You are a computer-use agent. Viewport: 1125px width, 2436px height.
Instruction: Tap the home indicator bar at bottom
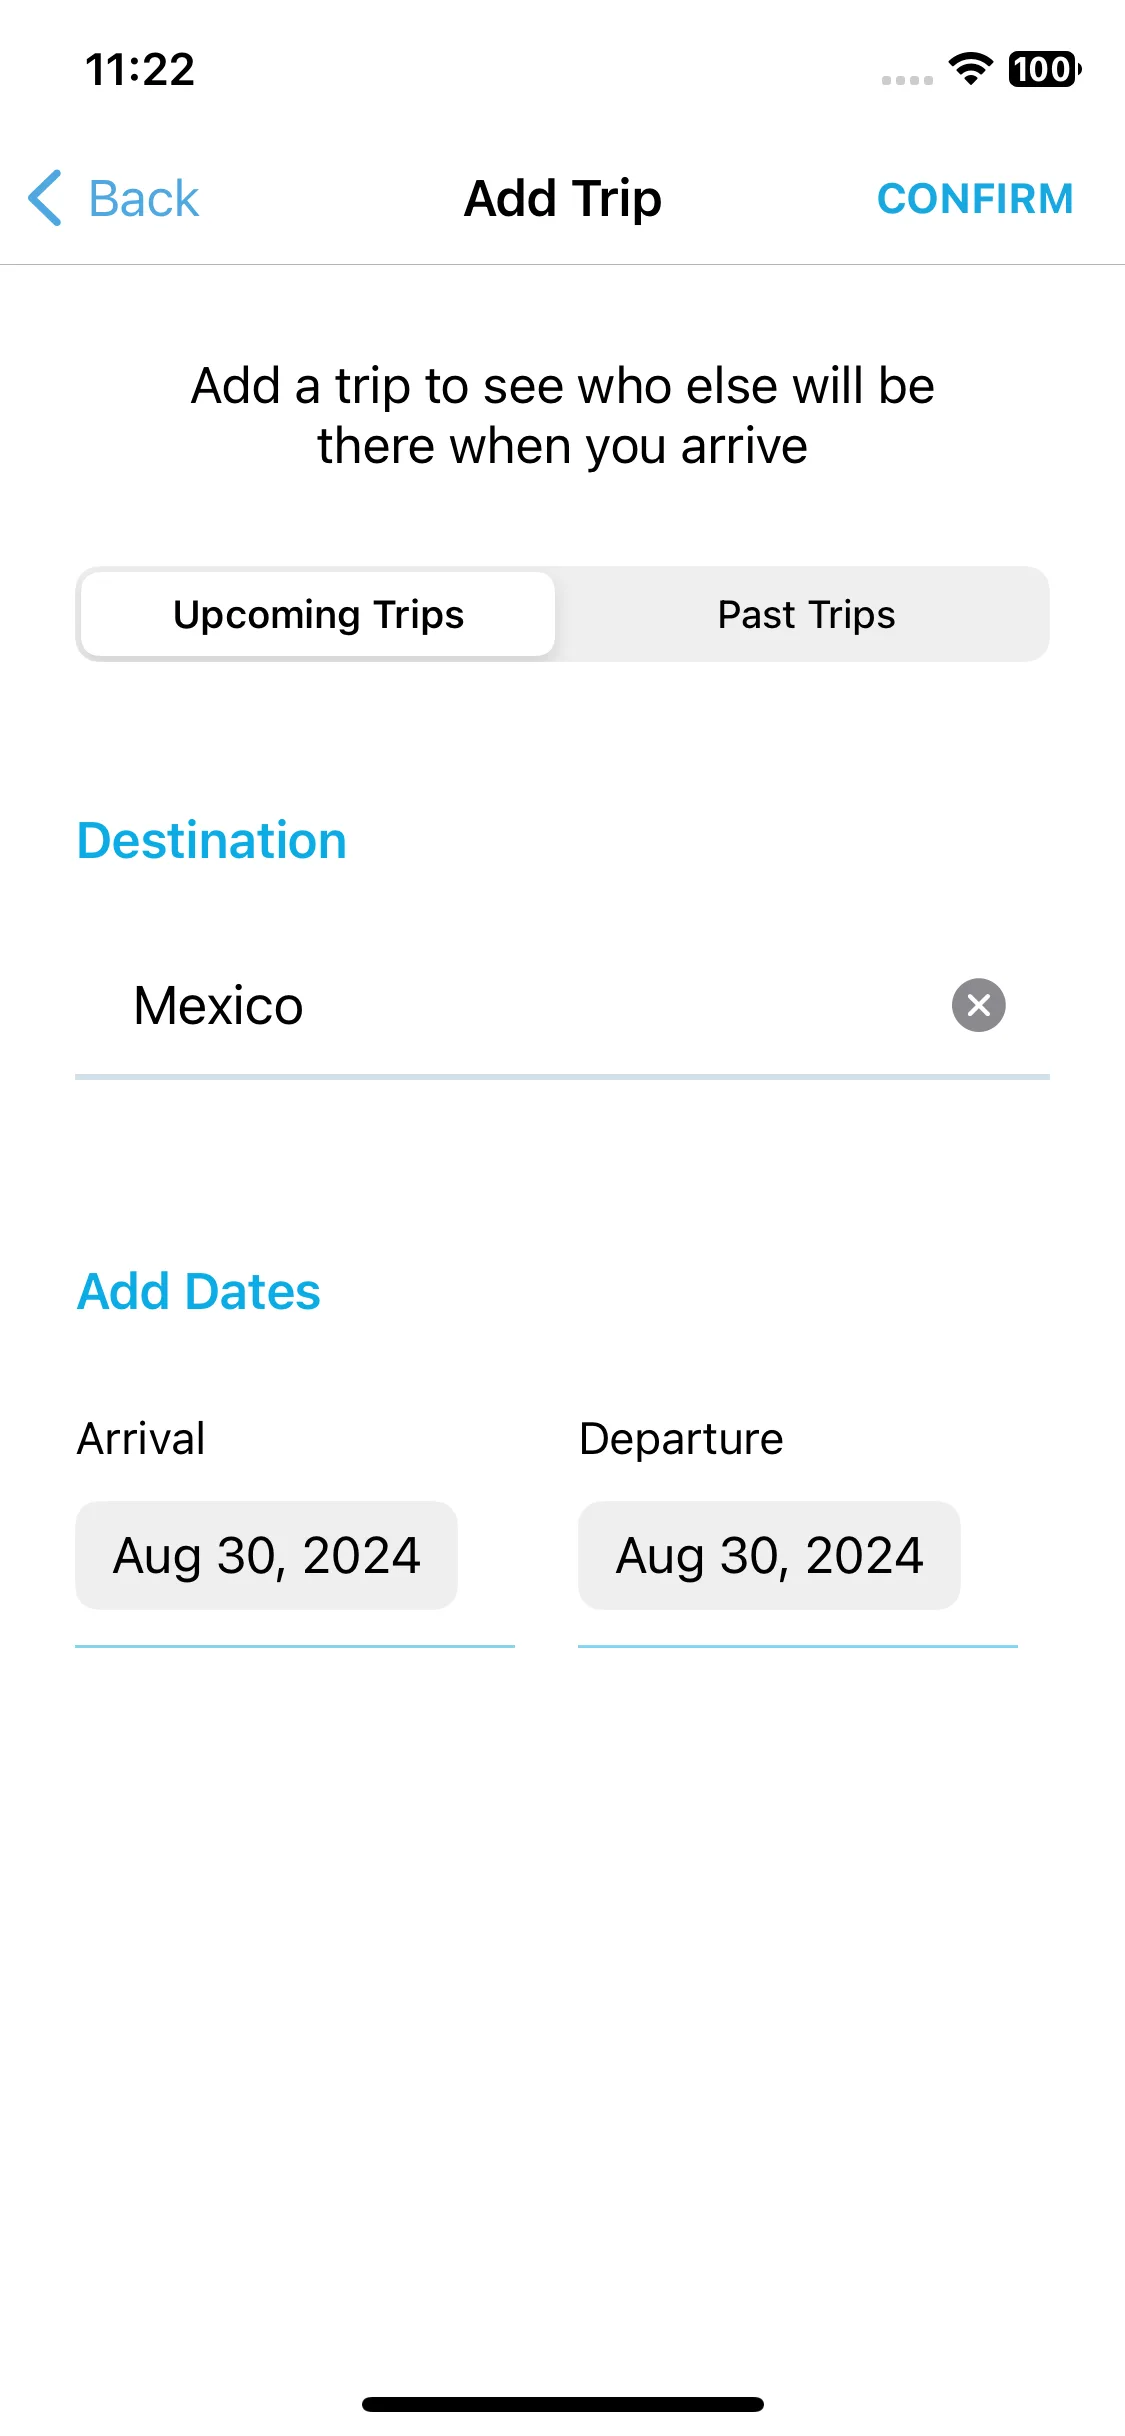[563, 2404]
